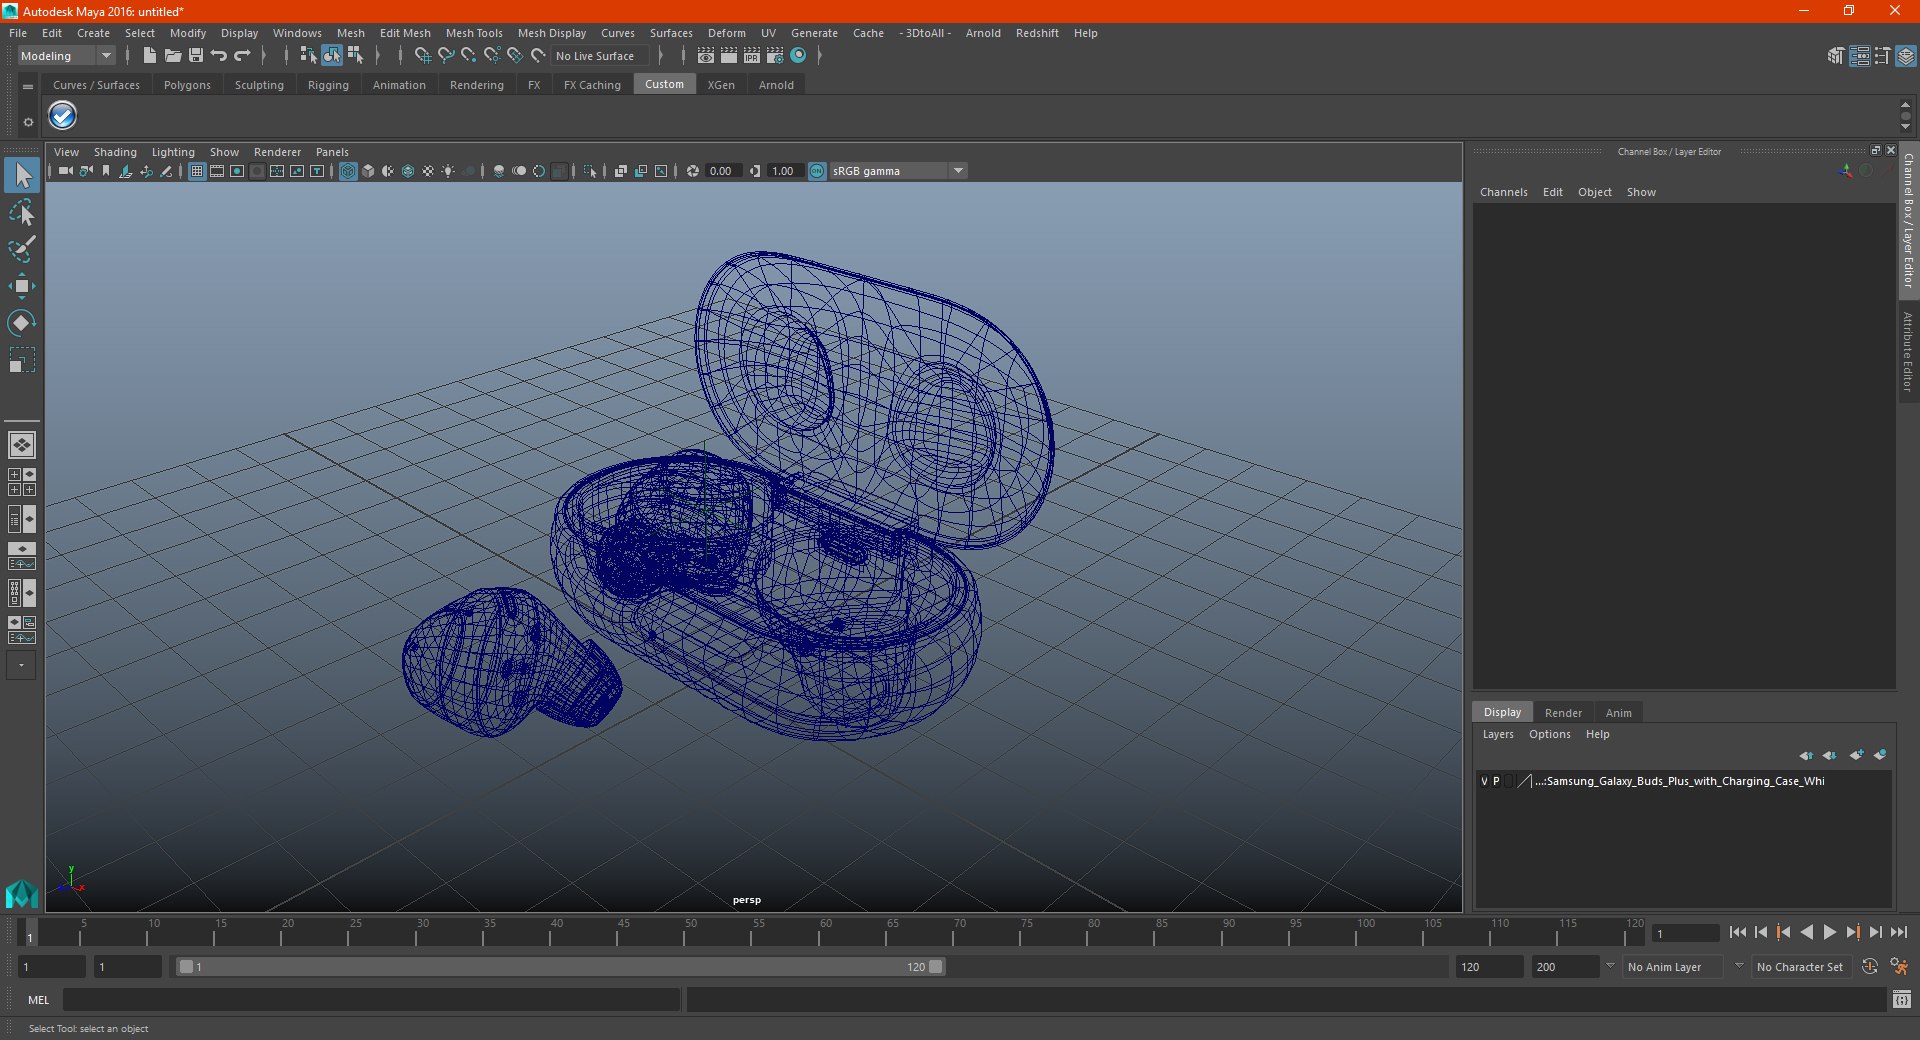Click Snap to curves magnet icon

446,56
